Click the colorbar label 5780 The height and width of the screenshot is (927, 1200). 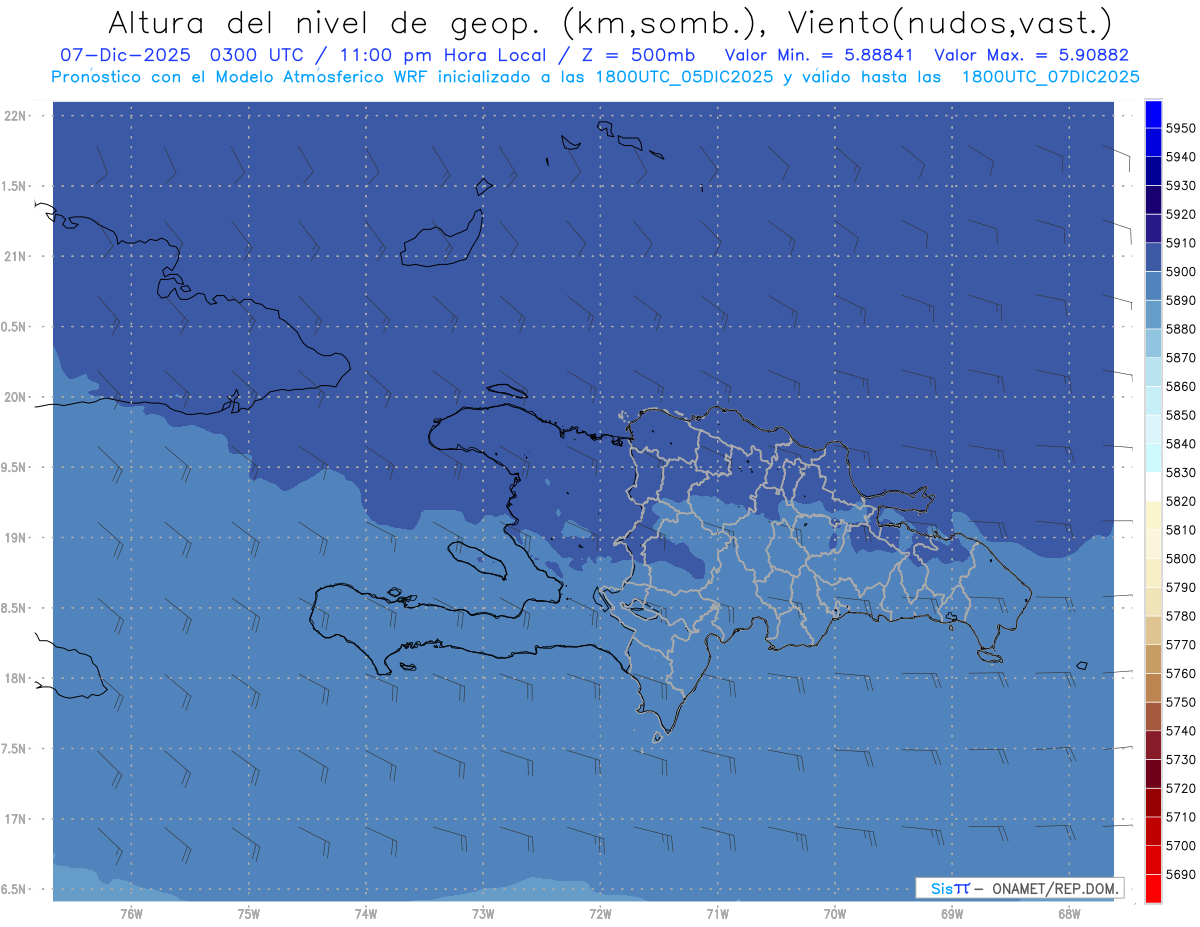[1180, 616]
